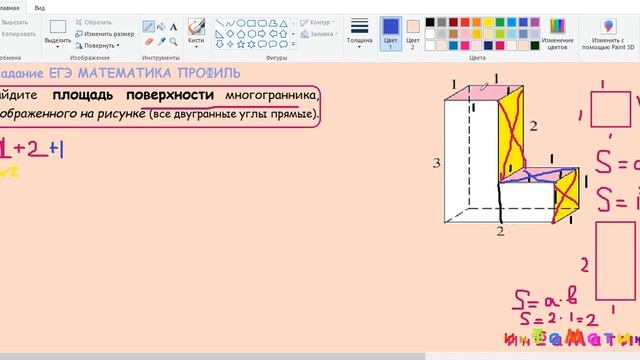640x360 pixels.
Task: Select the Color picker eyedropper tool
Action: pyautogui.click(x=162, y=41)
